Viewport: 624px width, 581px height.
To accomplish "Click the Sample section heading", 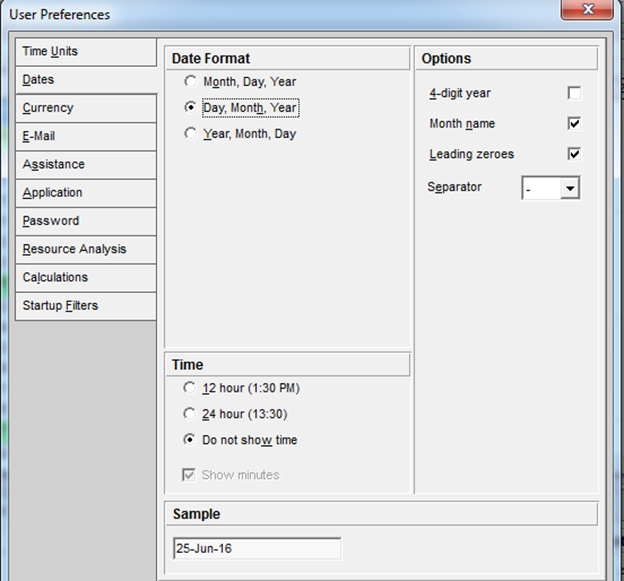I will click(197, 514).
